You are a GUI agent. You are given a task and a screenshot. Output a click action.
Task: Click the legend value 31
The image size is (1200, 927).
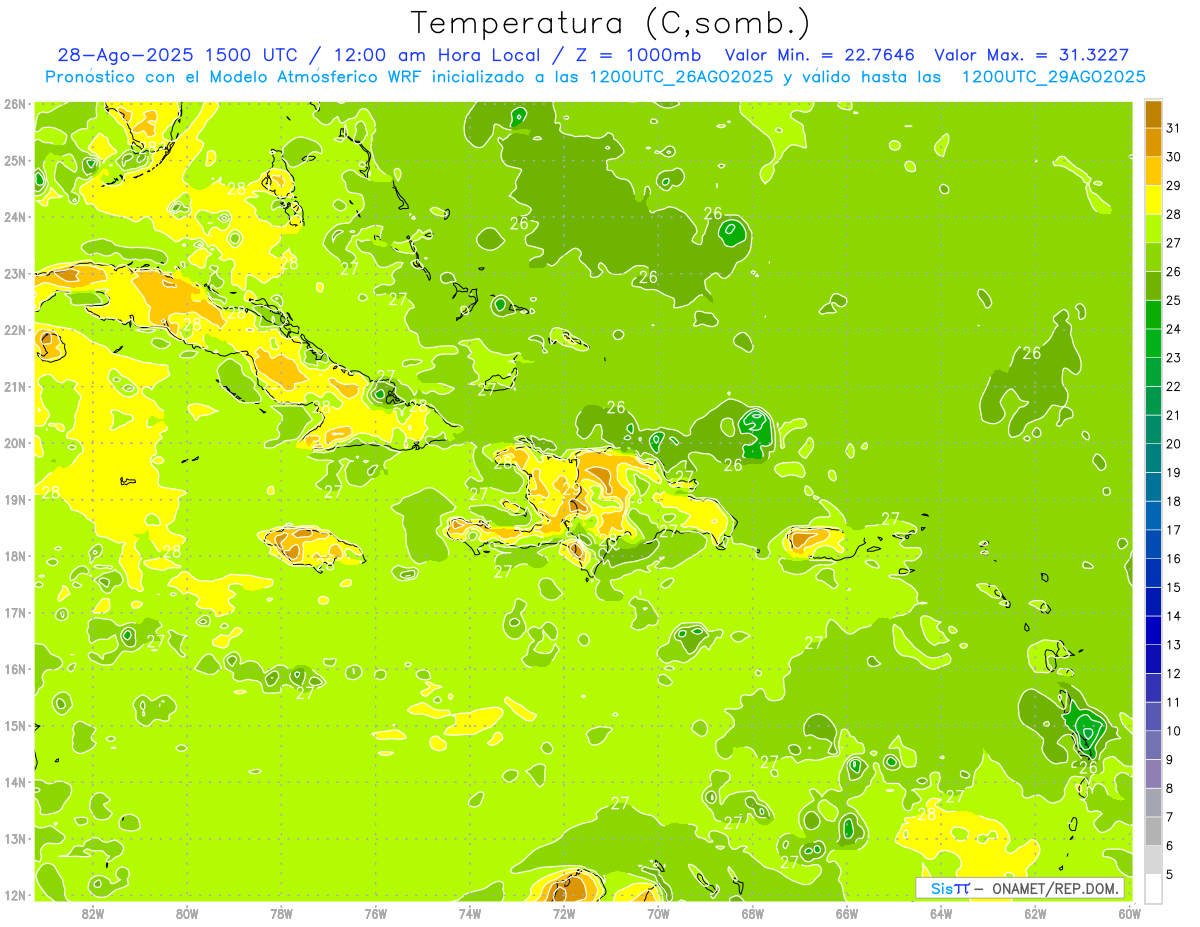point(1174,128)
